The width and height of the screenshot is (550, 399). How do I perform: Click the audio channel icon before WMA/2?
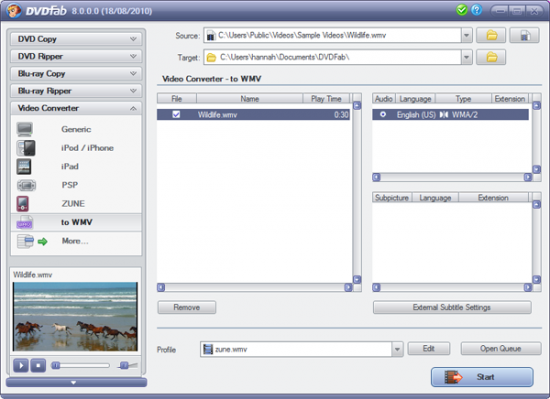[x=444, y=115]
